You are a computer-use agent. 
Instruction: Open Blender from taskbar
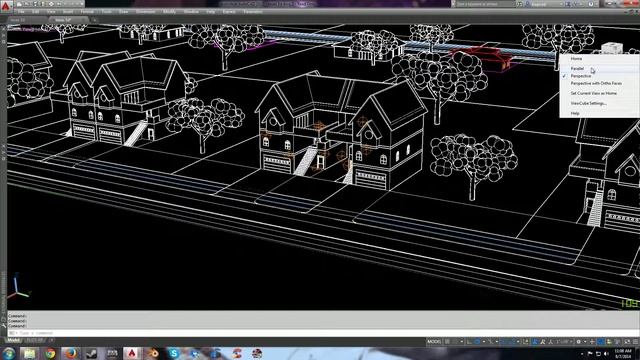coord(153,353)
